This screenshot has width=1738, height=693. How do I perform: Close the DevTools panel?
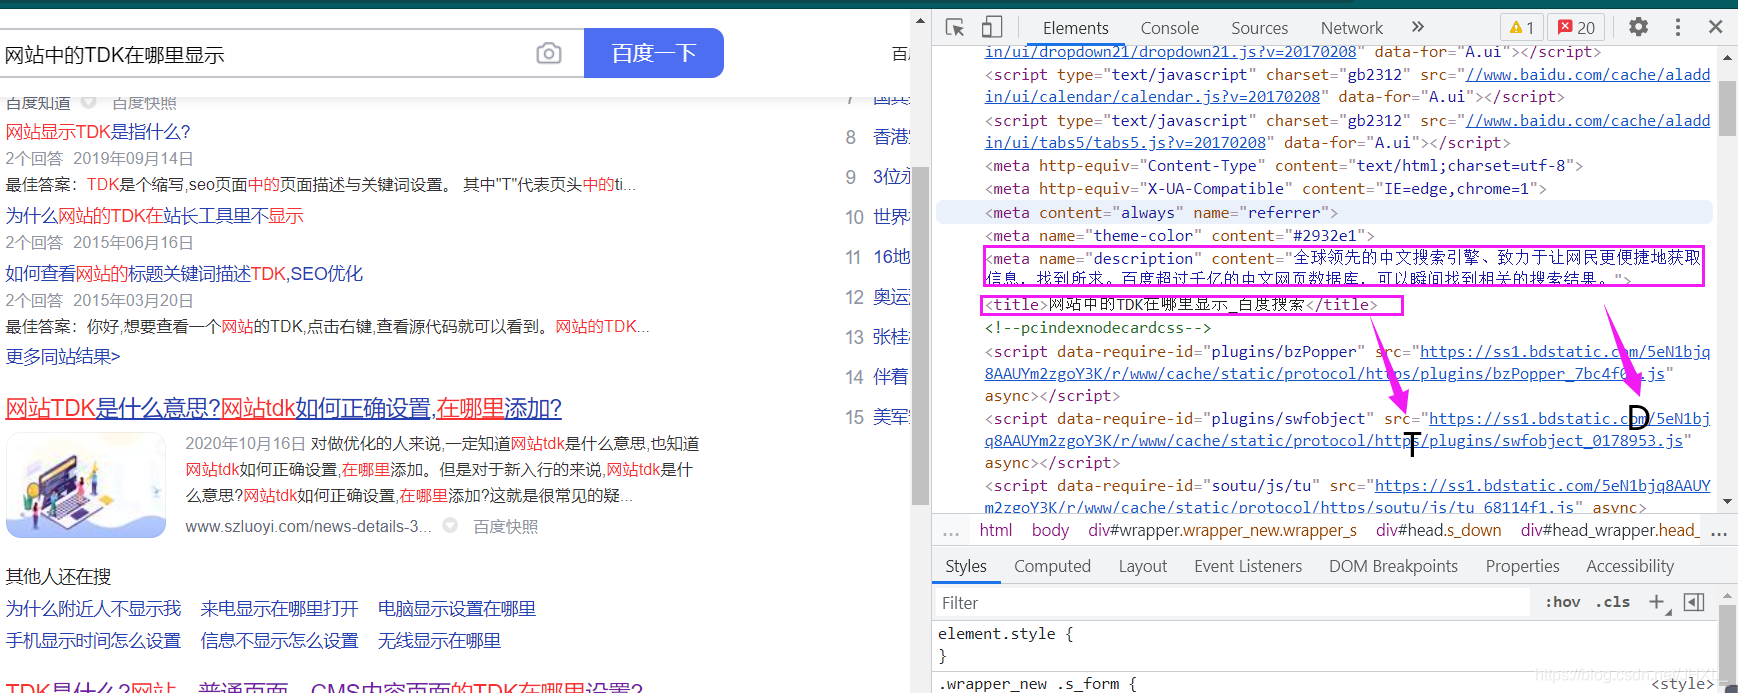(x=1715, y=27)
